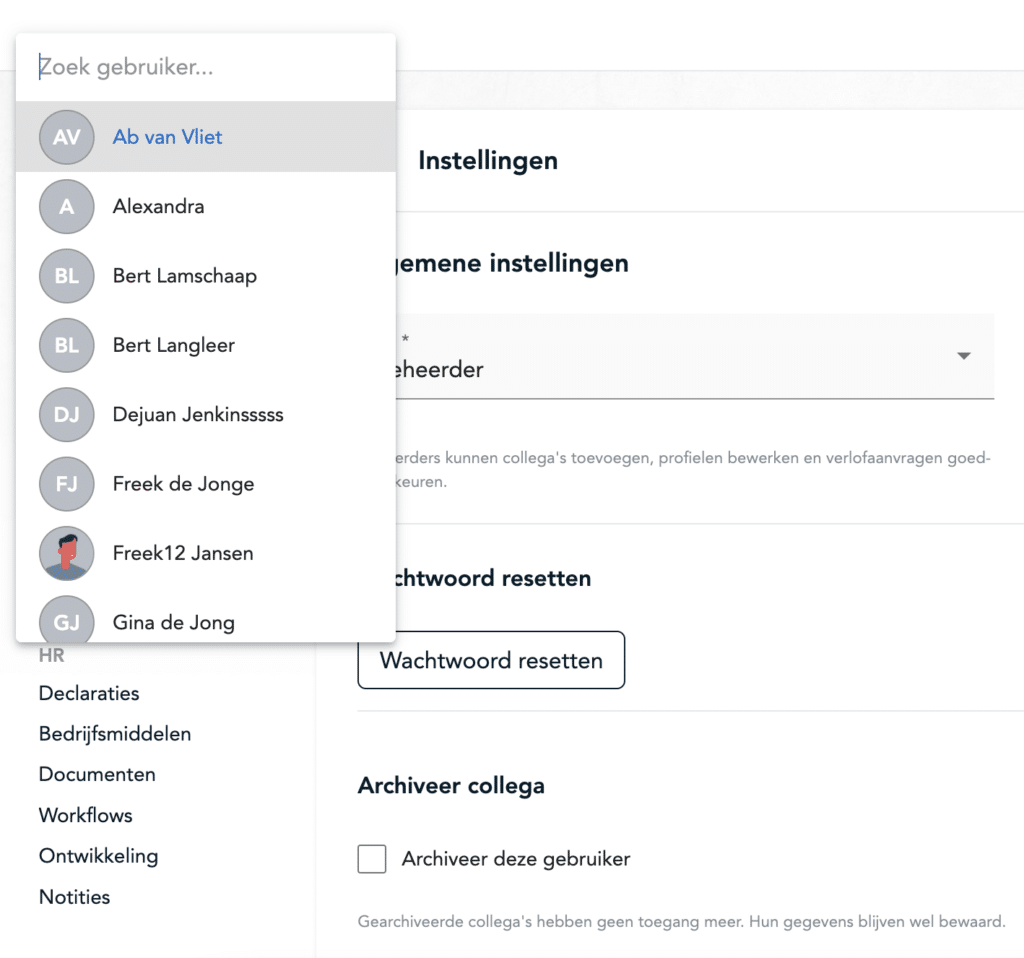Select Ab van Vliet from user list

click(x=206, y=136)
